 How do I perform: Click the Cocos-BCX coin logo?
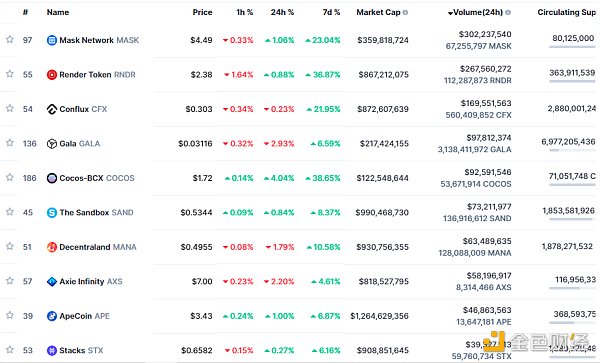[52, 178]
